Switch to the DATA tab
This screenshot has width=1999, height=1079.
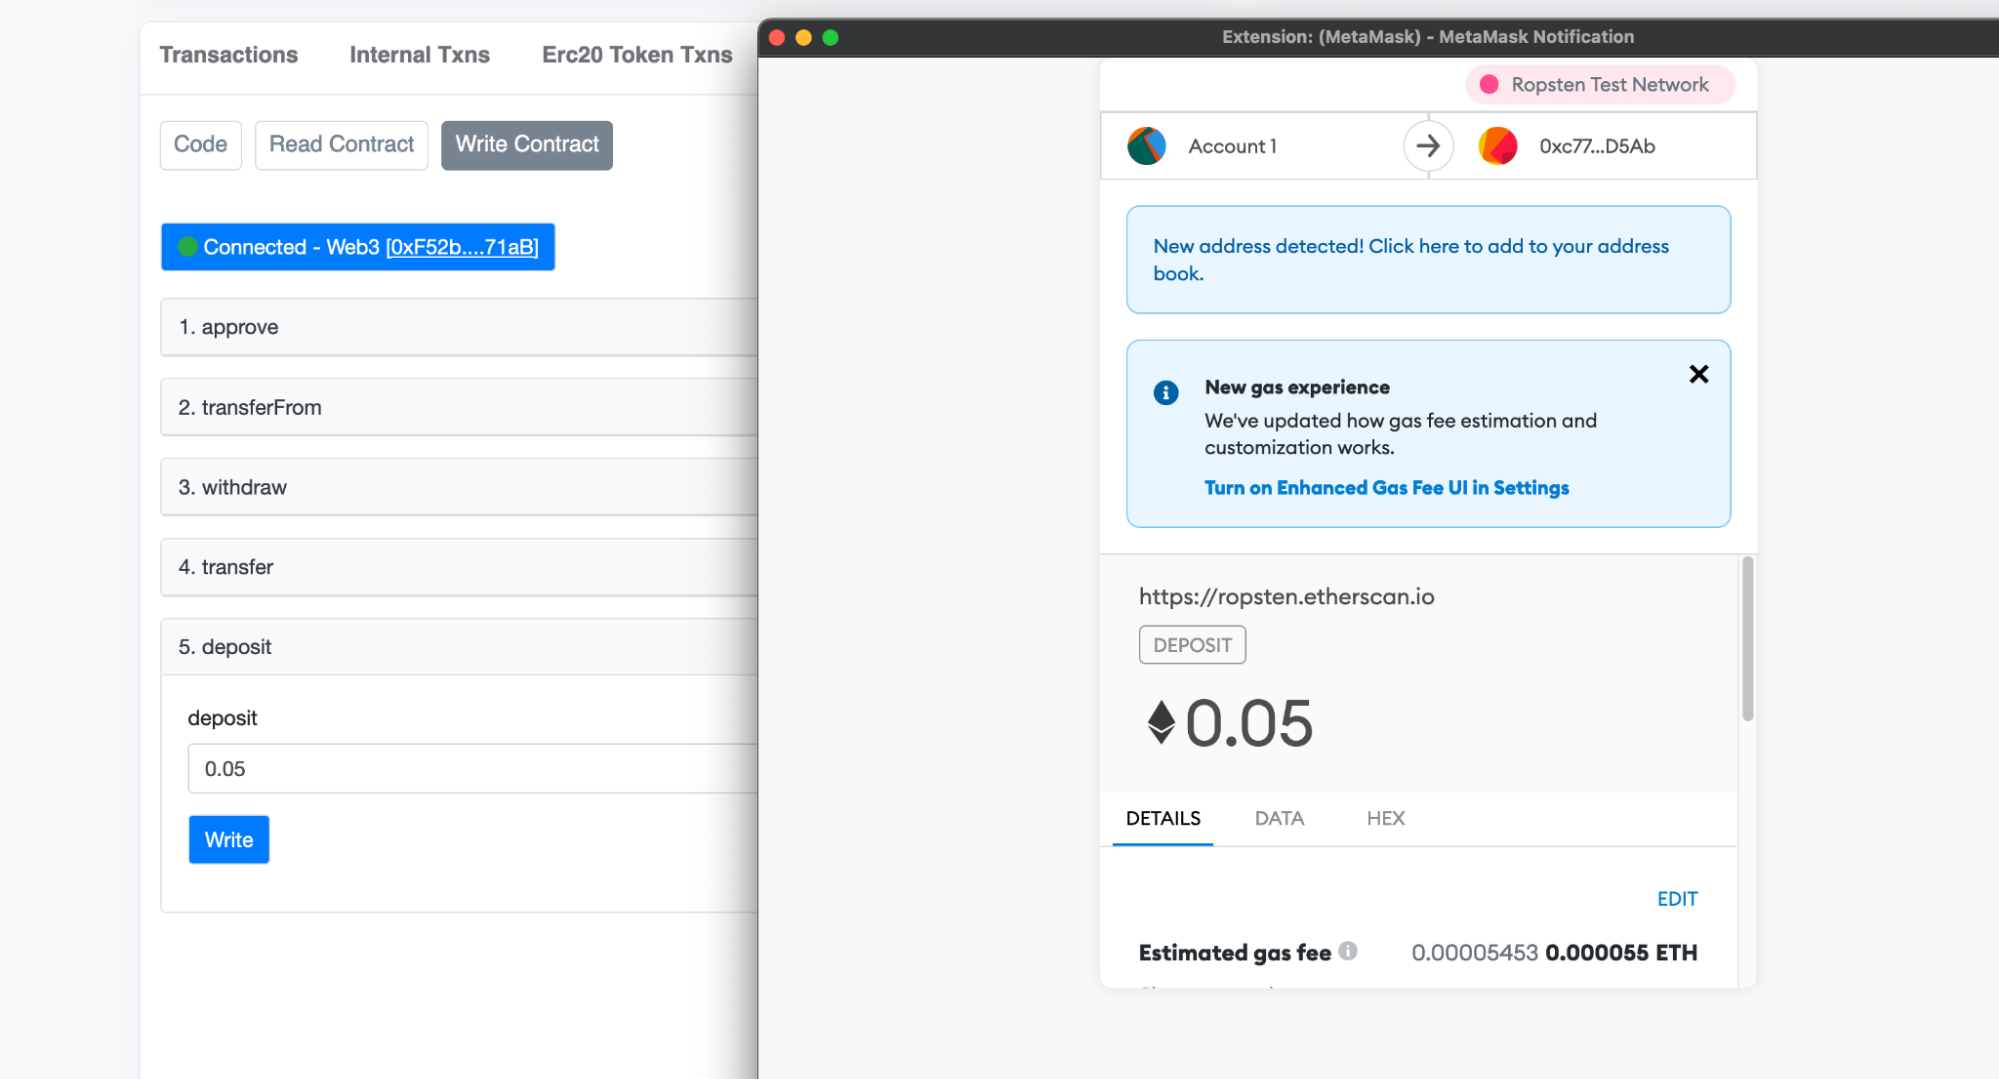pos(1279,818)
